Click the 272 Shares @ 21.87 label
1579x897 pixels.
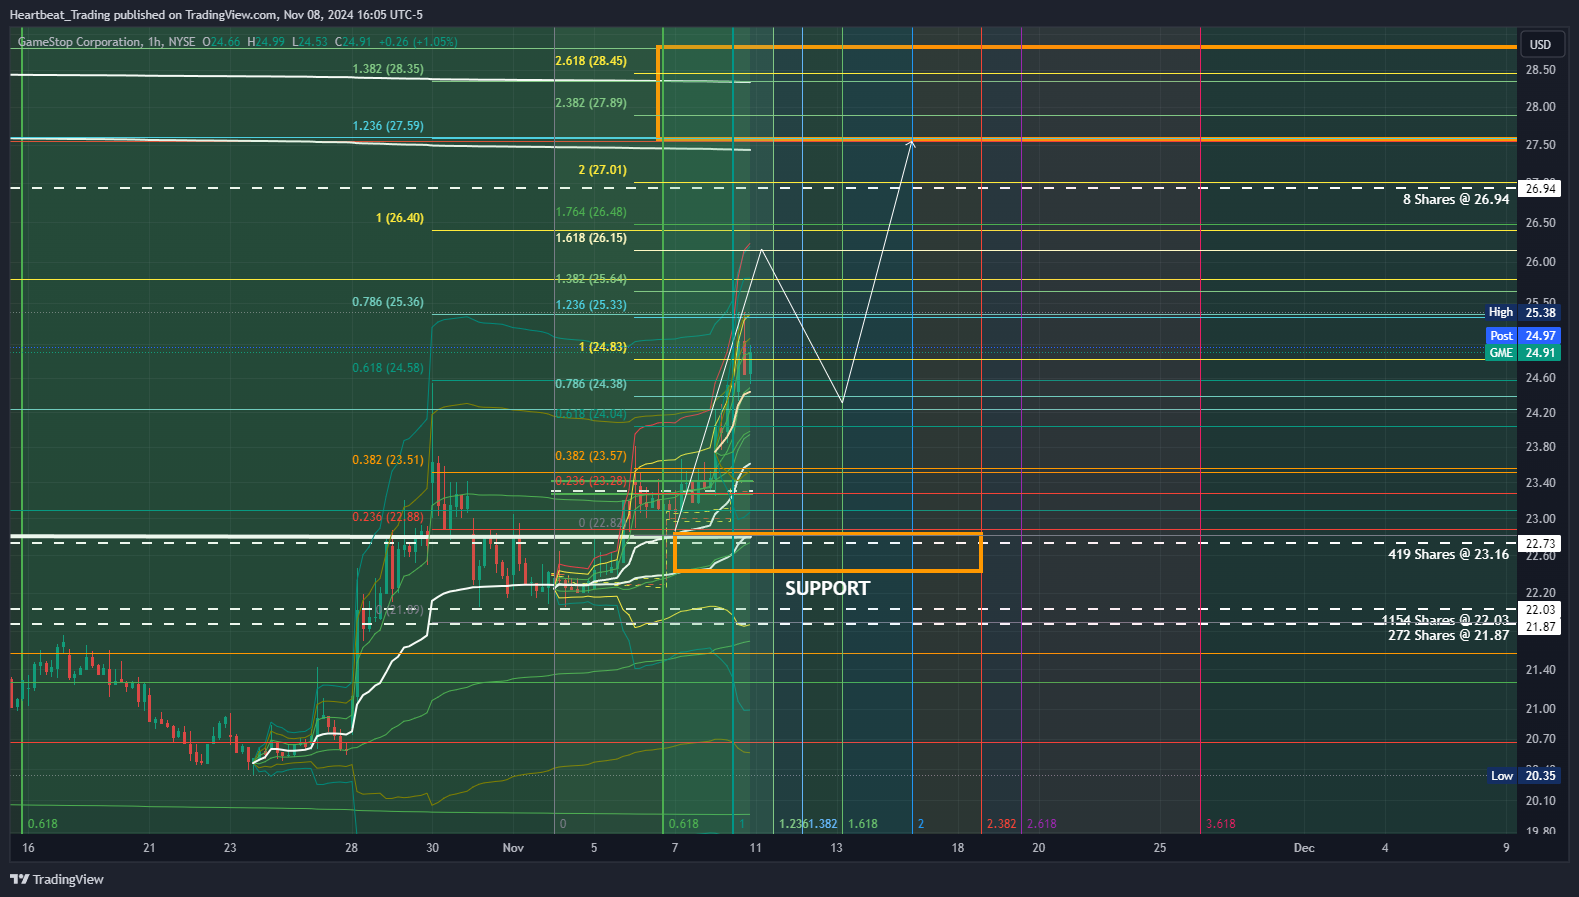pos(1448,635)
